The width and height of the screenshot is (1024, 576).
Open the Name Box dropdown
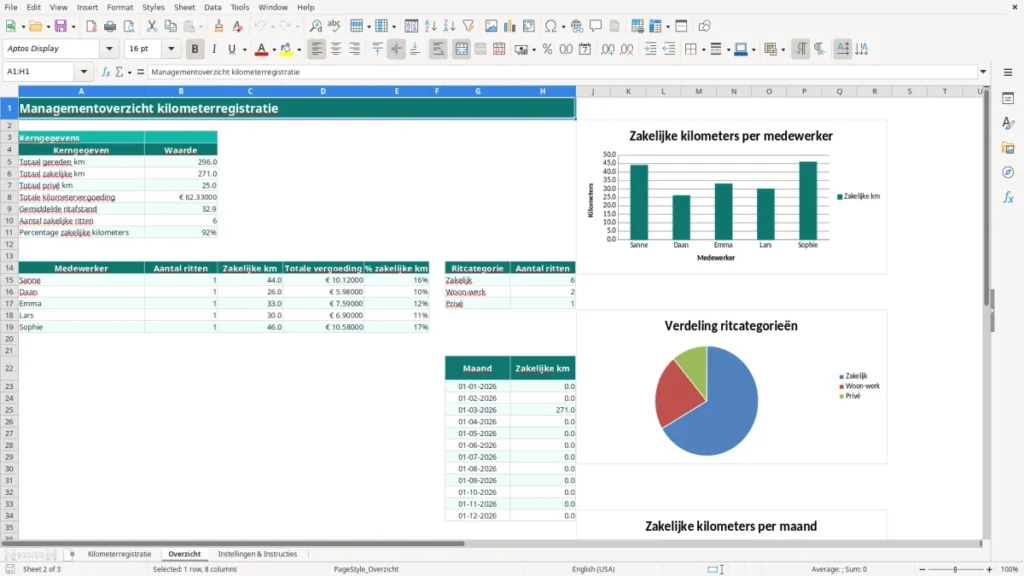coord(84,72)
